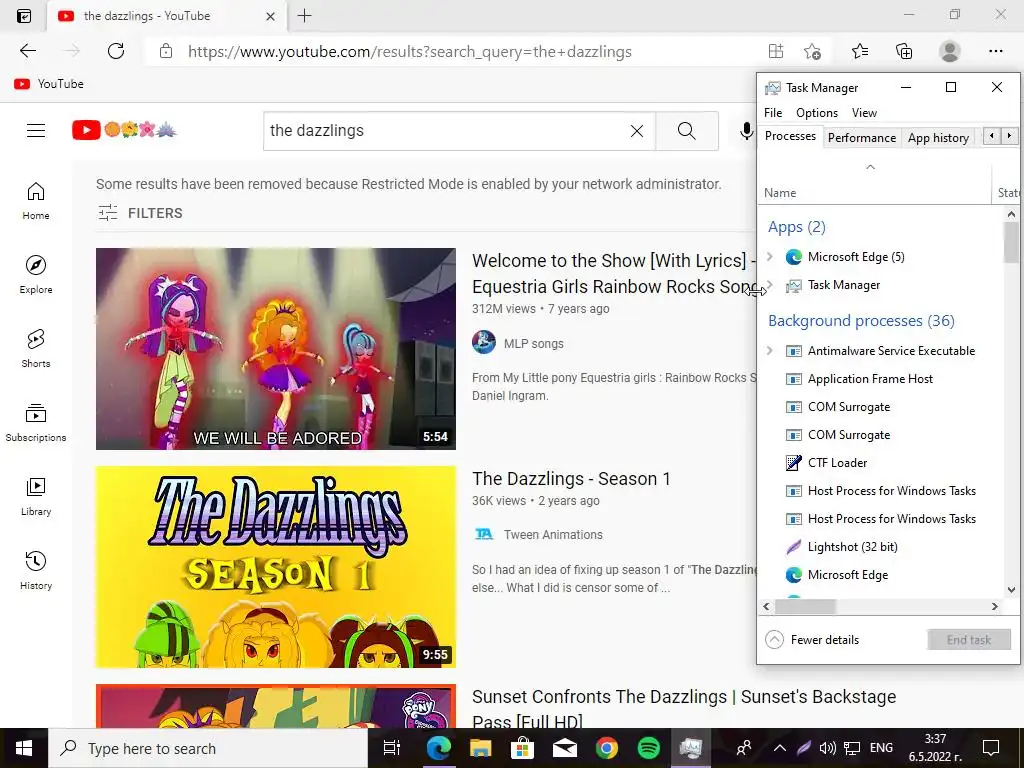Open Sunset Confronts The Dazzlings video title
Screen dimensions: 1024x768
click(x=684, y=709)
